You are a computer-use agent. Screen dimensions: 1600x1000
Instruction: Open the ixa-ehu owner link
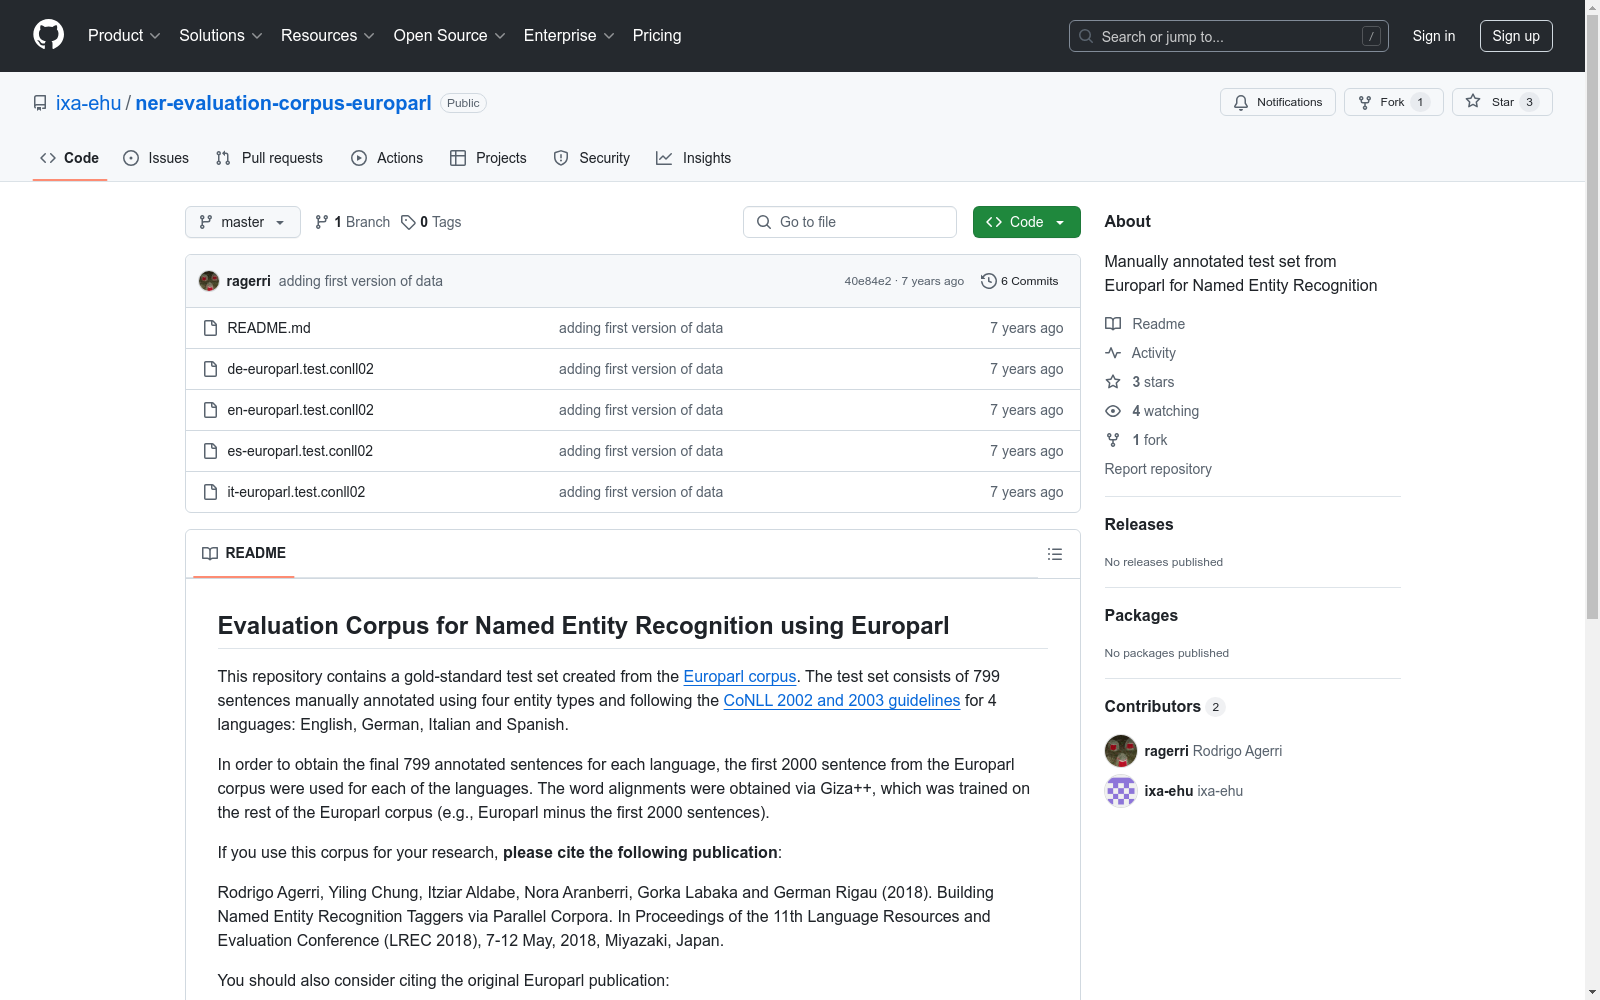pyautogui.click(x=88, y=103)
